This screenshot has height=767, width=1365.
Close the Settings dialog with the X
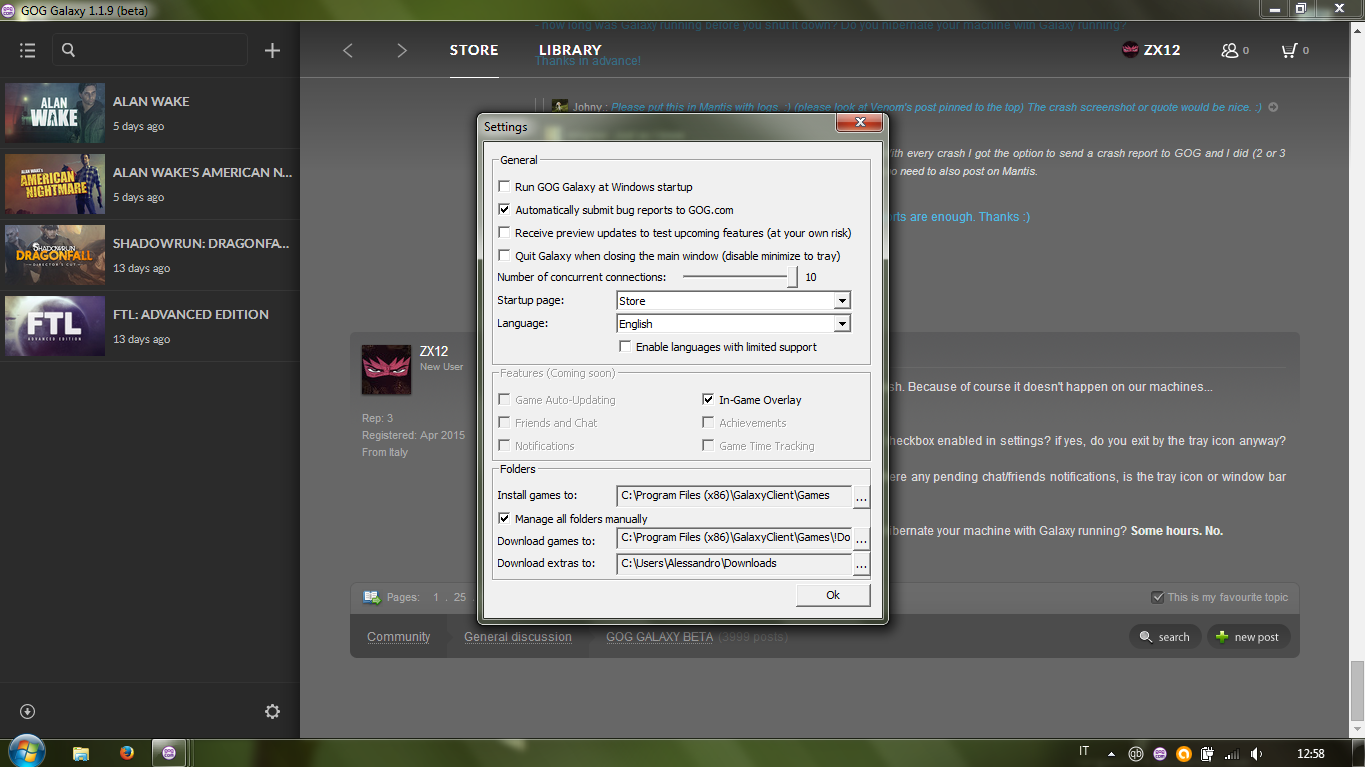(x=859, y=123)
